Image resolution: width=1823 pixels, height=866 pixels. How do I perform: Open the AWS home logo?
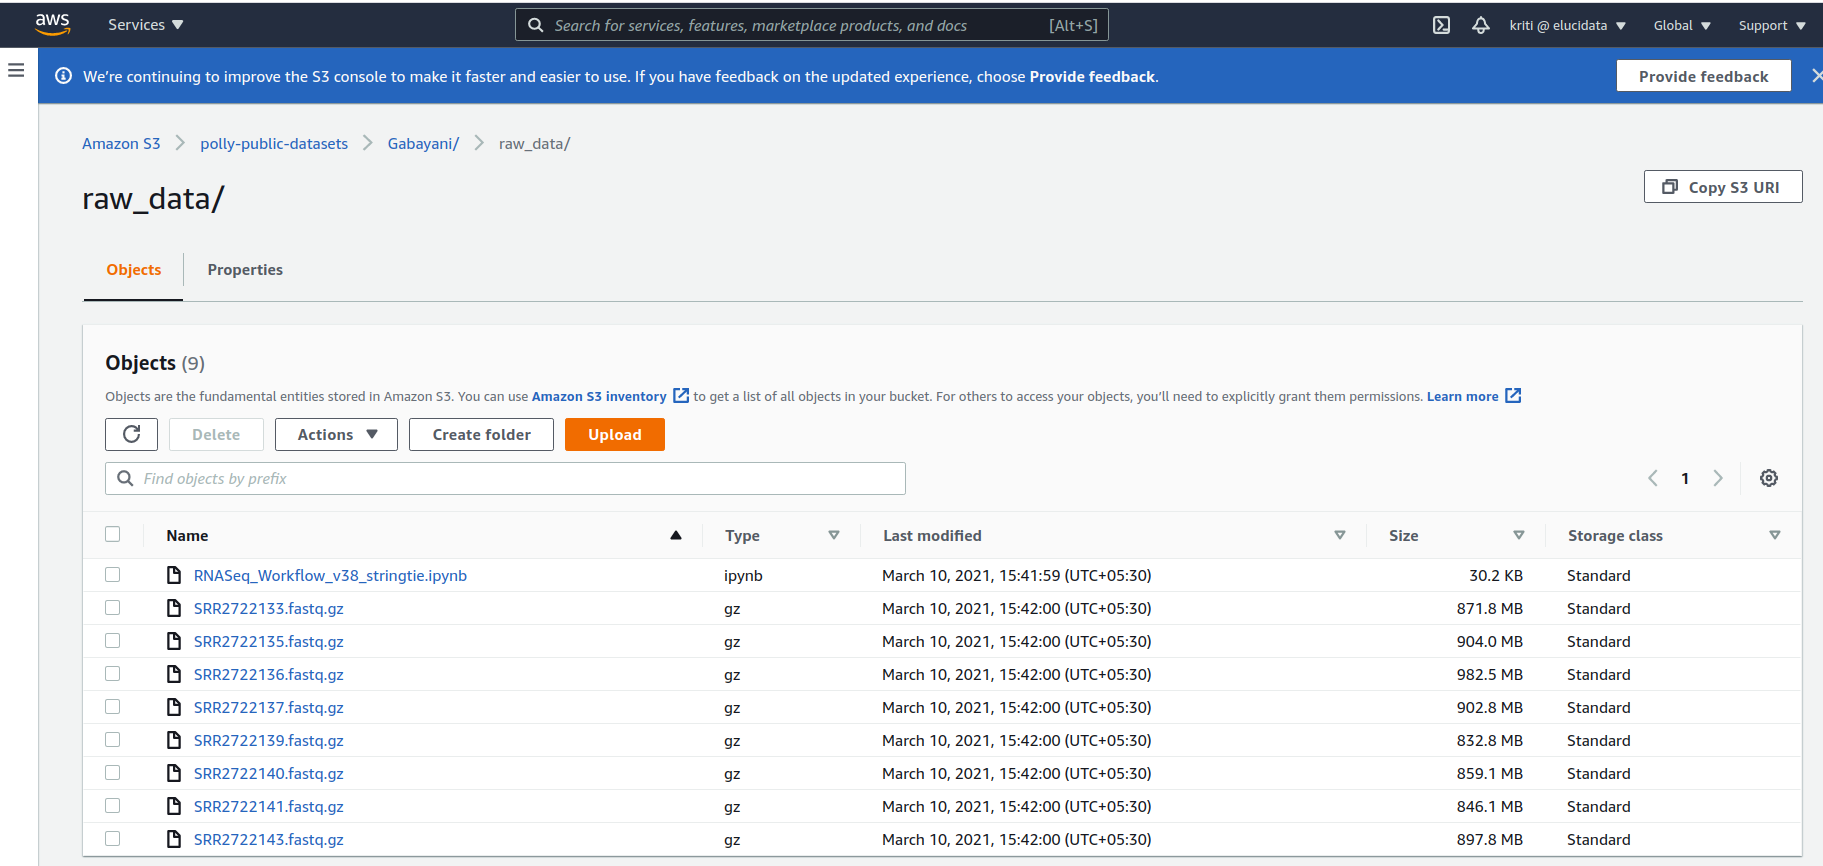tap(52, 24)
